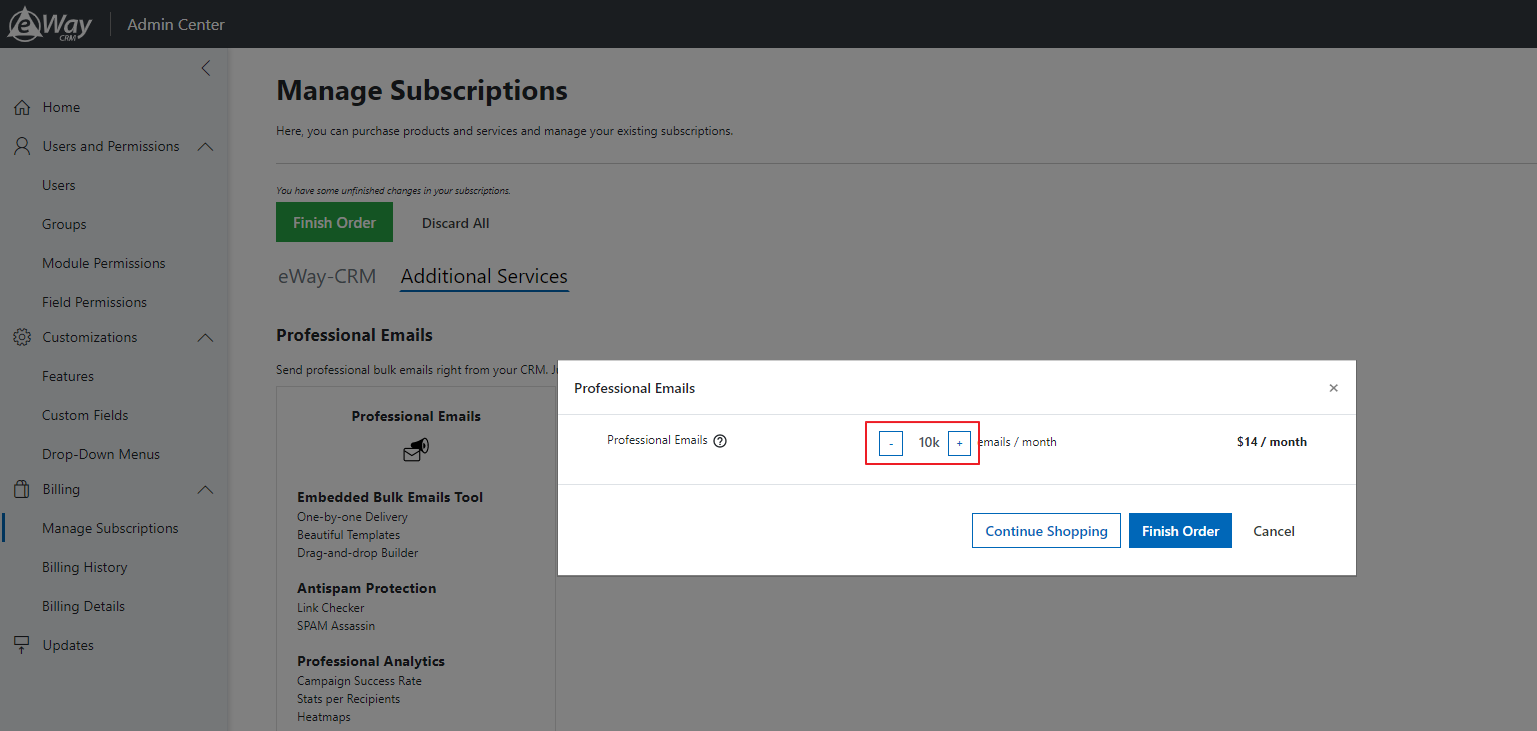
Task: Click the Manage Subscriptions heading
Action: [422, 90]
